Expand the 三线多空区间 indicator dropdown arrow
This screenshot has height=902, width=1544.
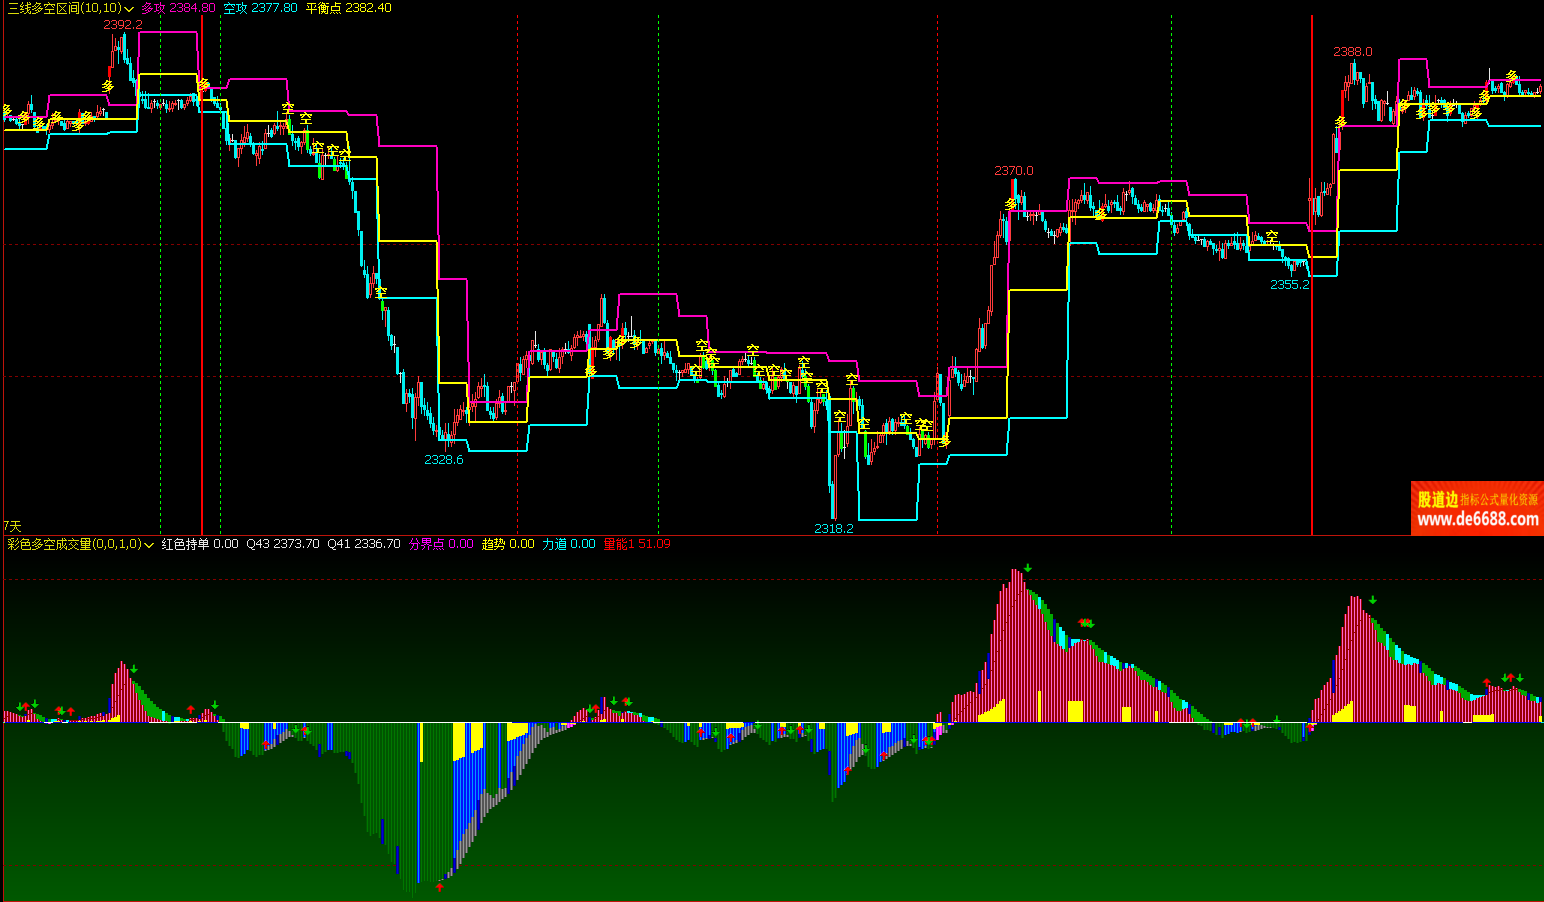(130, 8)
